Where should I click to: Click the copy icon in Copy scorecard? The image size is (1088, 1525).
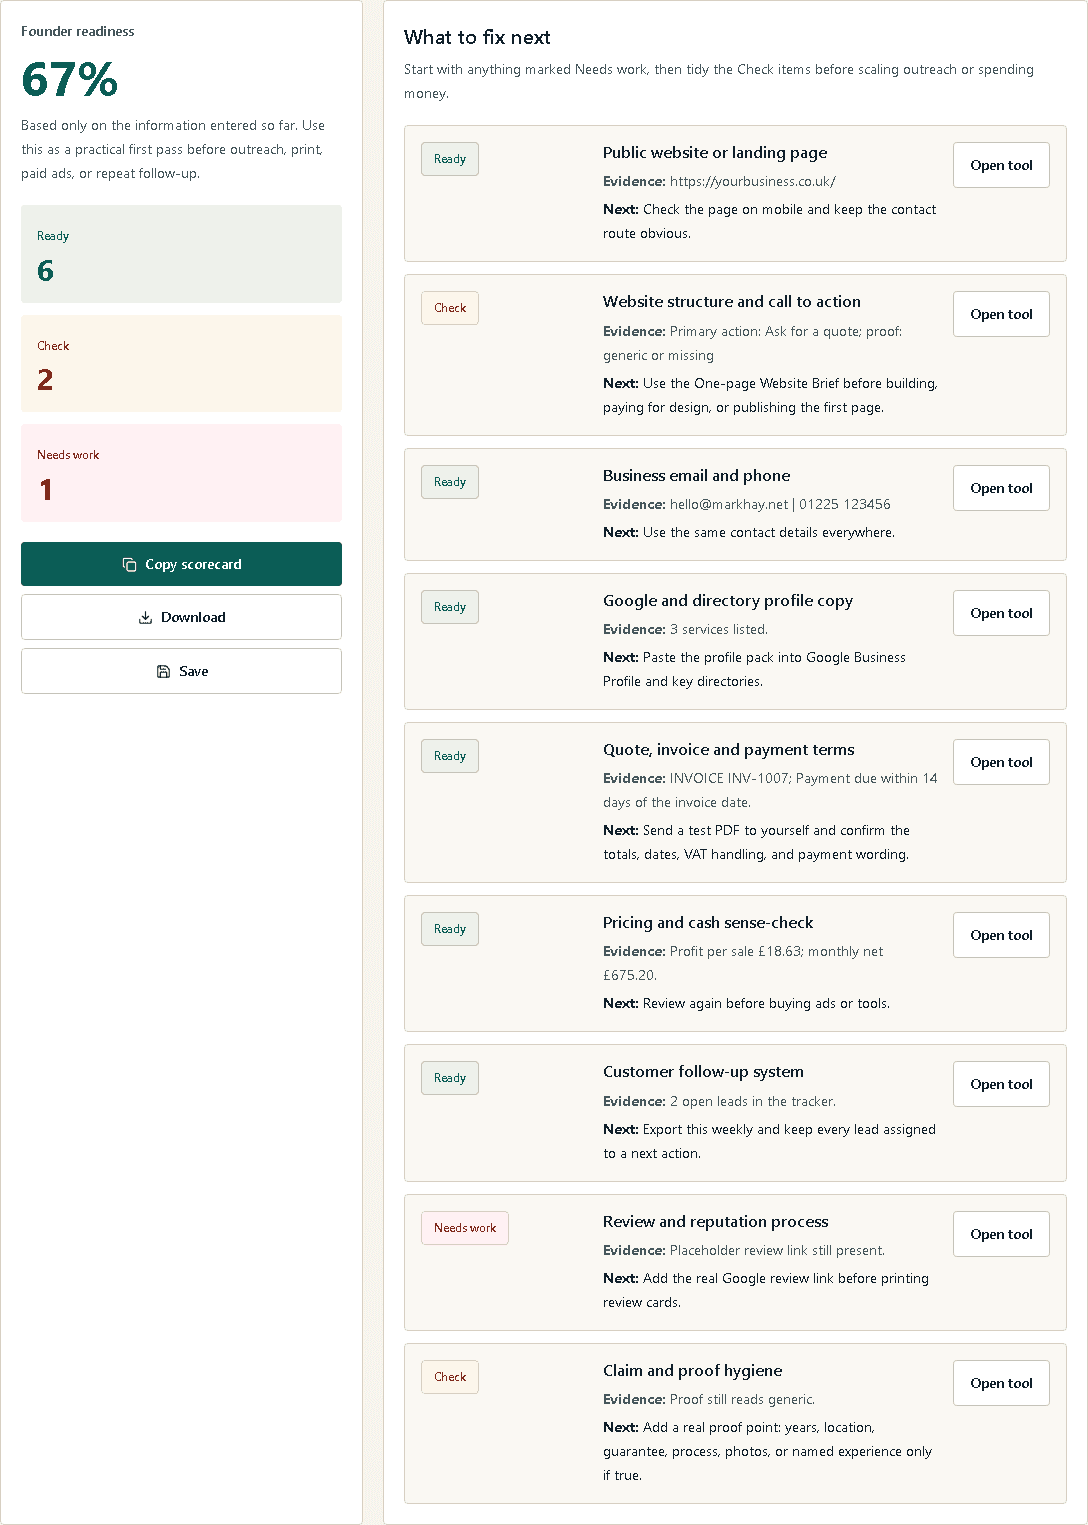[x=129, y=565]
